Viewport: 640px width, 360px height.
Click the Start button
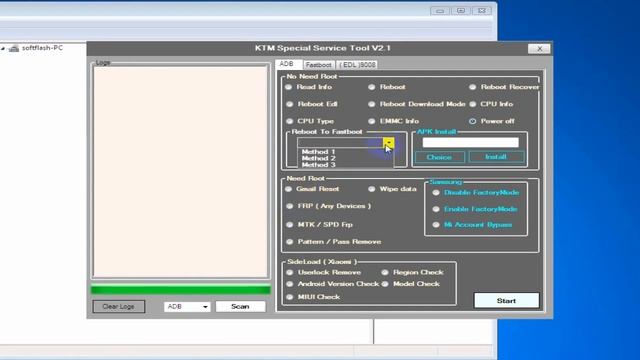click(x=506, y=300)
